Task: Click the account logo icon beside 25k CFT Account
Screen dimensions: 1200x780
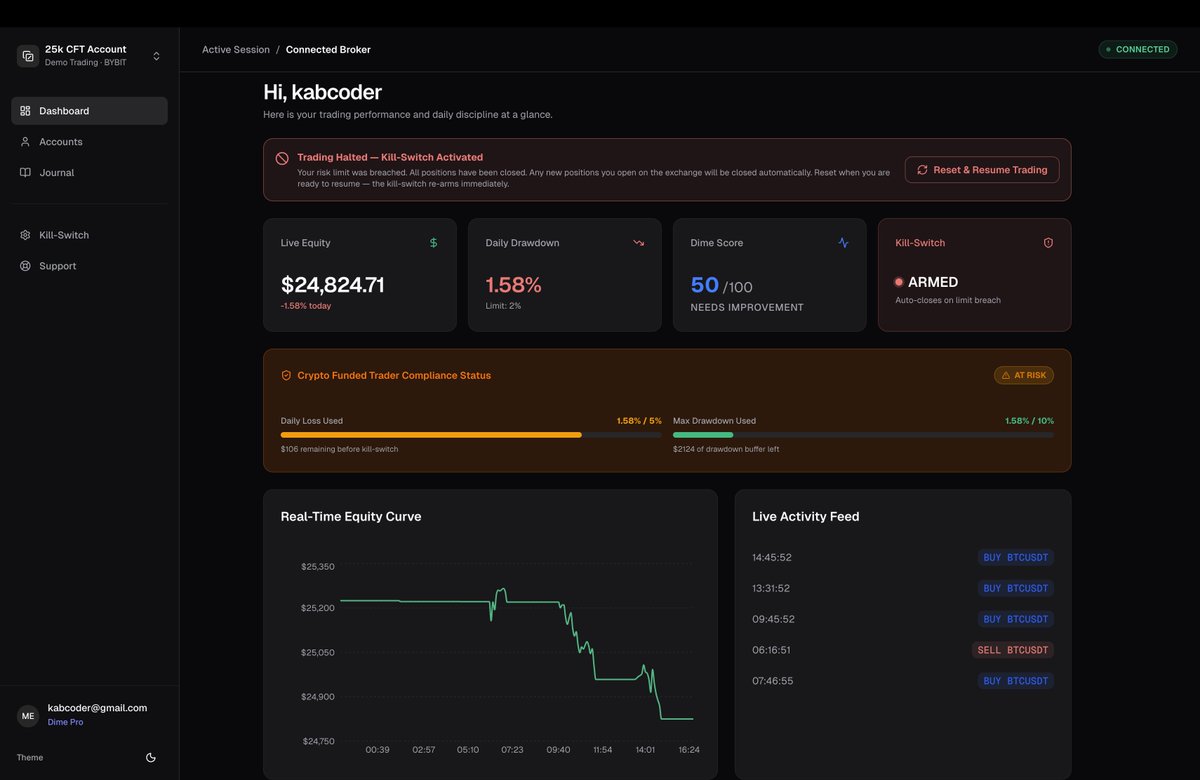Action: pyautogui.click(x=28, y=56)
